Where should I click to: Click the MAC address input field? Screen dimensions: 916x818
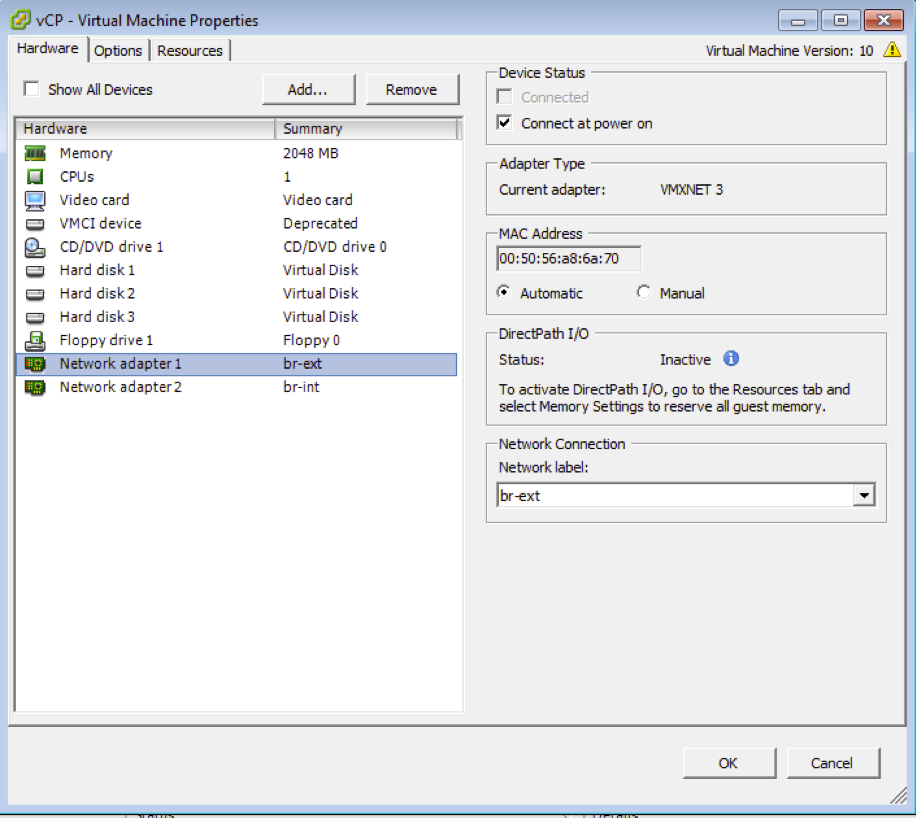pos(569,258)
